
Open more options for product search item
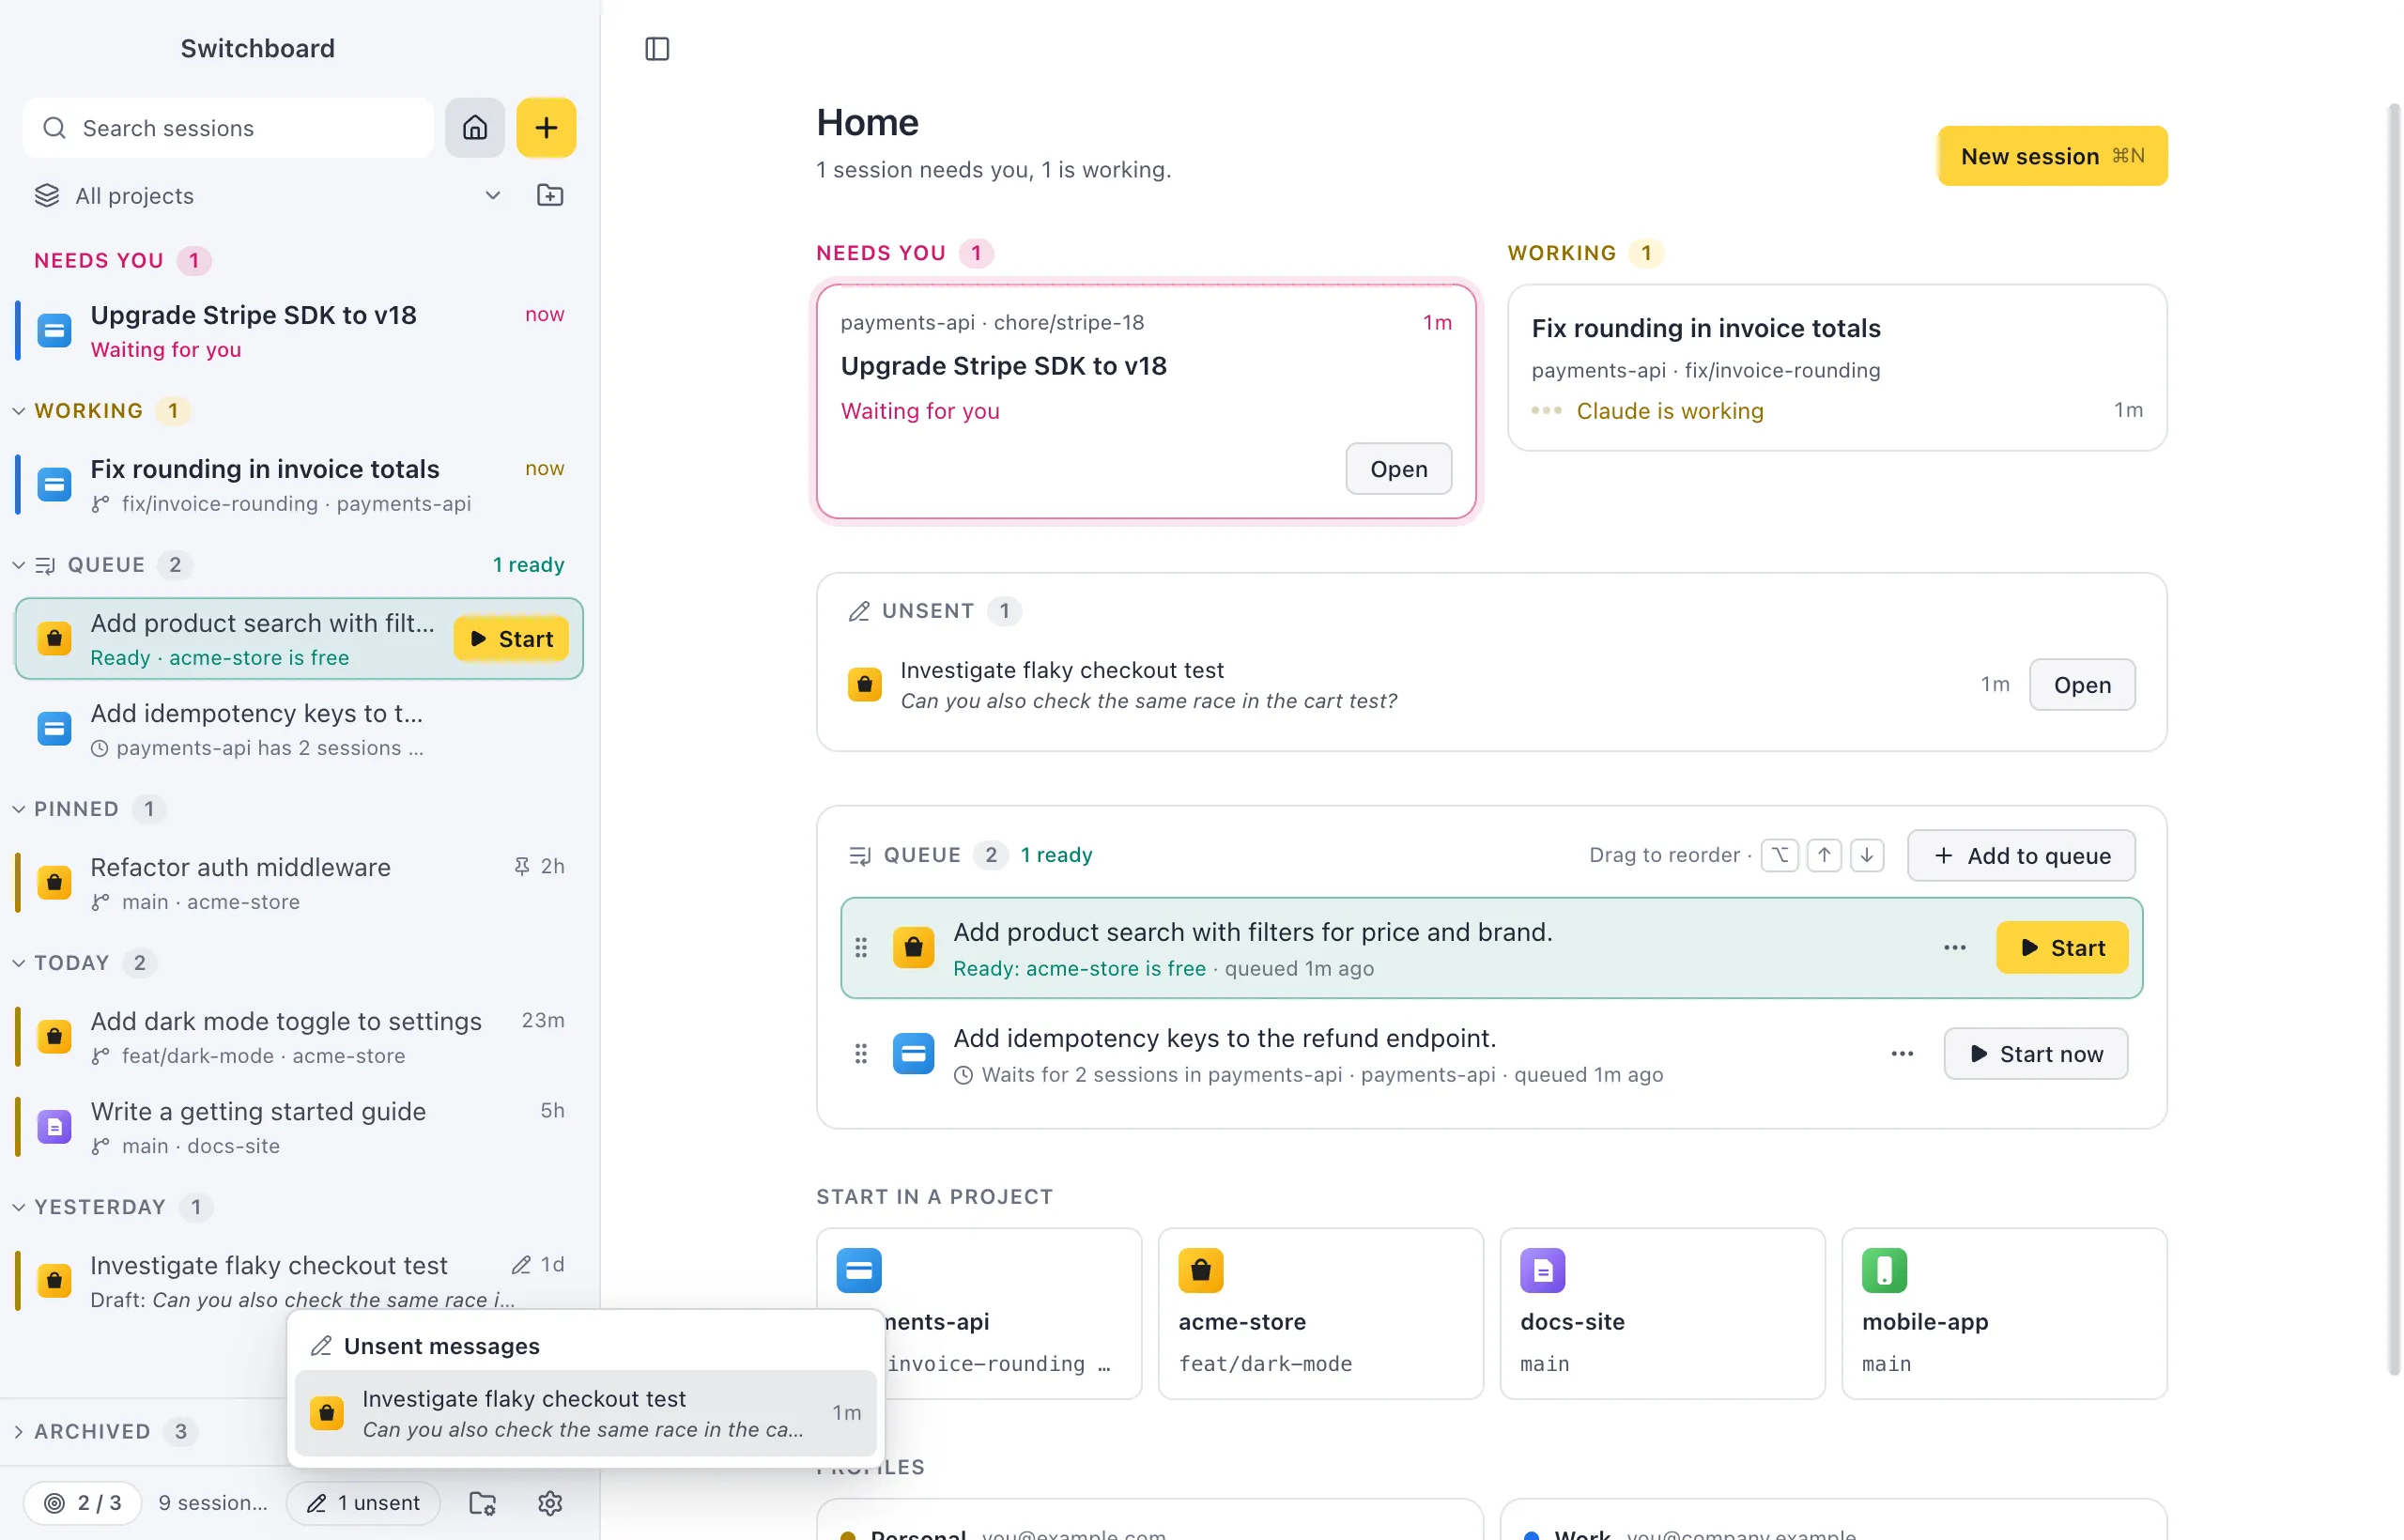tap(1955, 948)
